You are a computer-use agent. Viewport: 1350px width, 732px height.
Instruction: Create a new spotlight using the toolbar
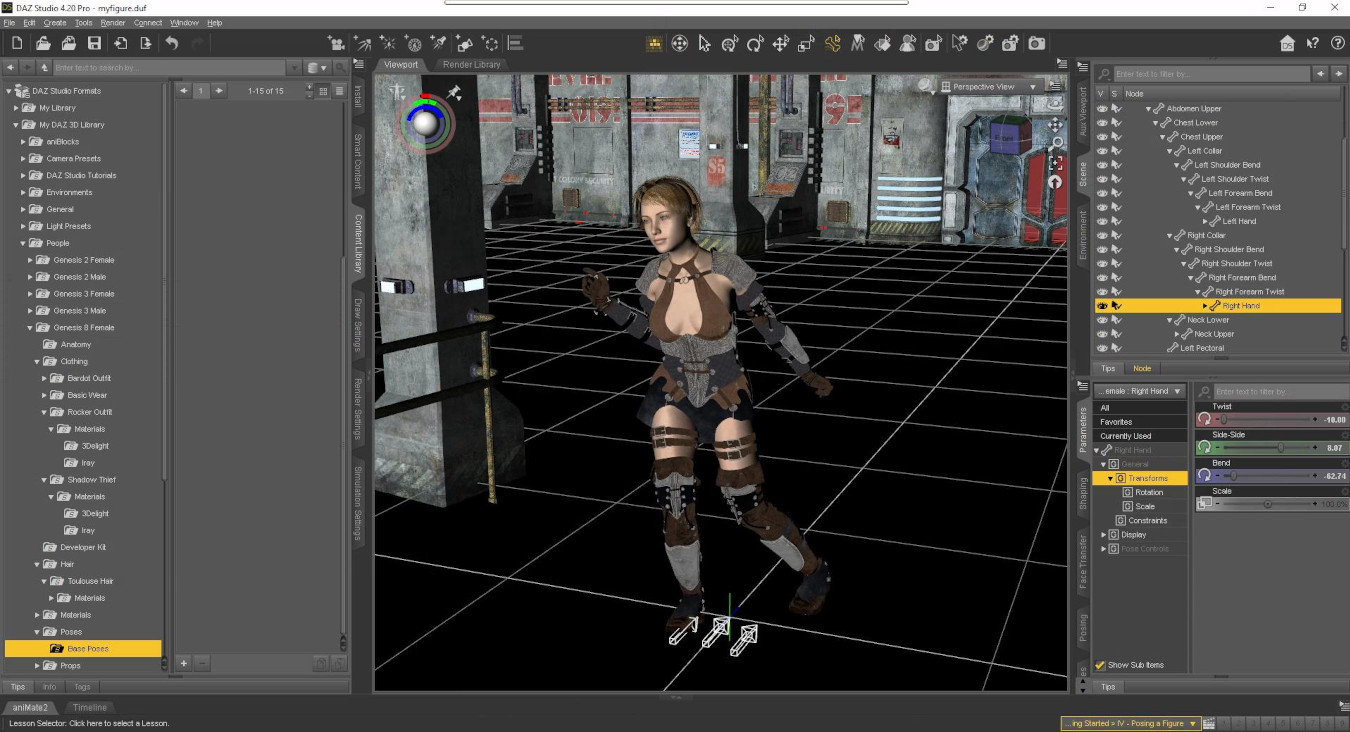(x=438, y=44)
